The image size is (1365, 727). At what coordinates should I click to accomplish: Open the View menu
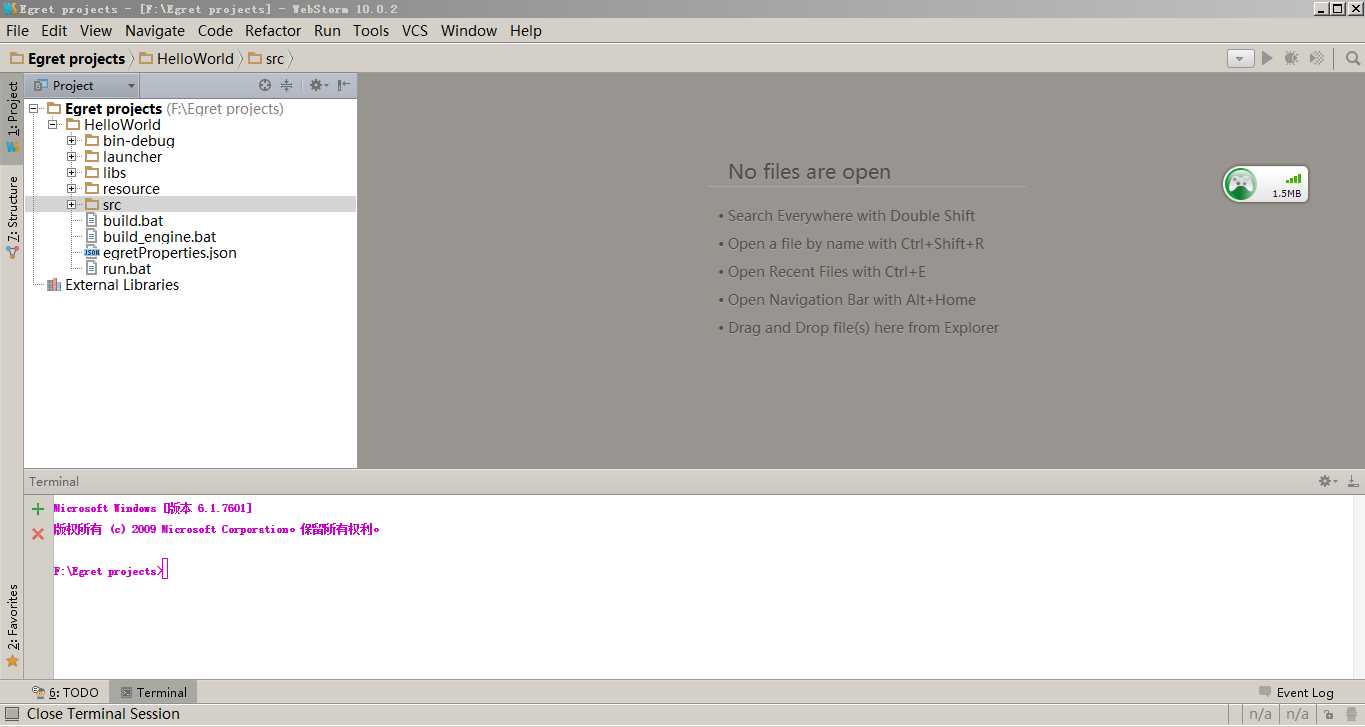point(96,31)
